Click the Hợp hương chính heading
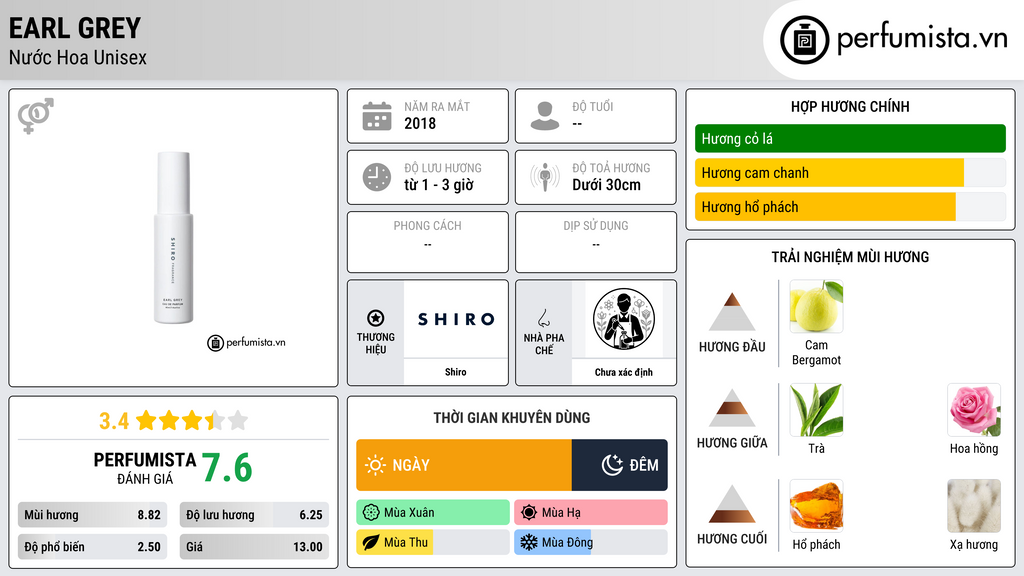The width and height of the screenshot is (1024, 576). click(x=850, y=106)
